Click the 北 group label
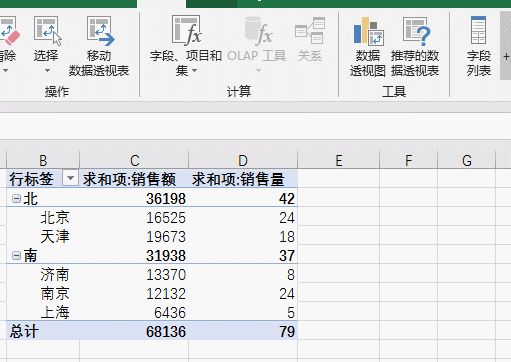The height and width of the screenshot is (362, 511). (x=31, y=199)
